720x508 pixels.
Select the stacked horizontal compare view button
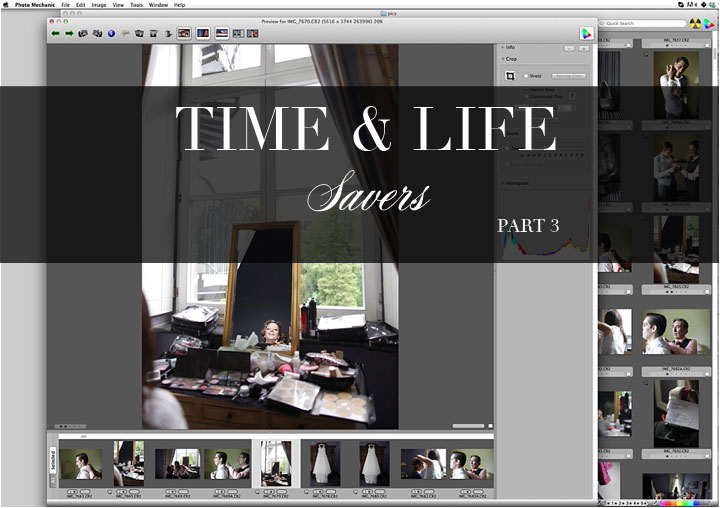coord(222,34)
